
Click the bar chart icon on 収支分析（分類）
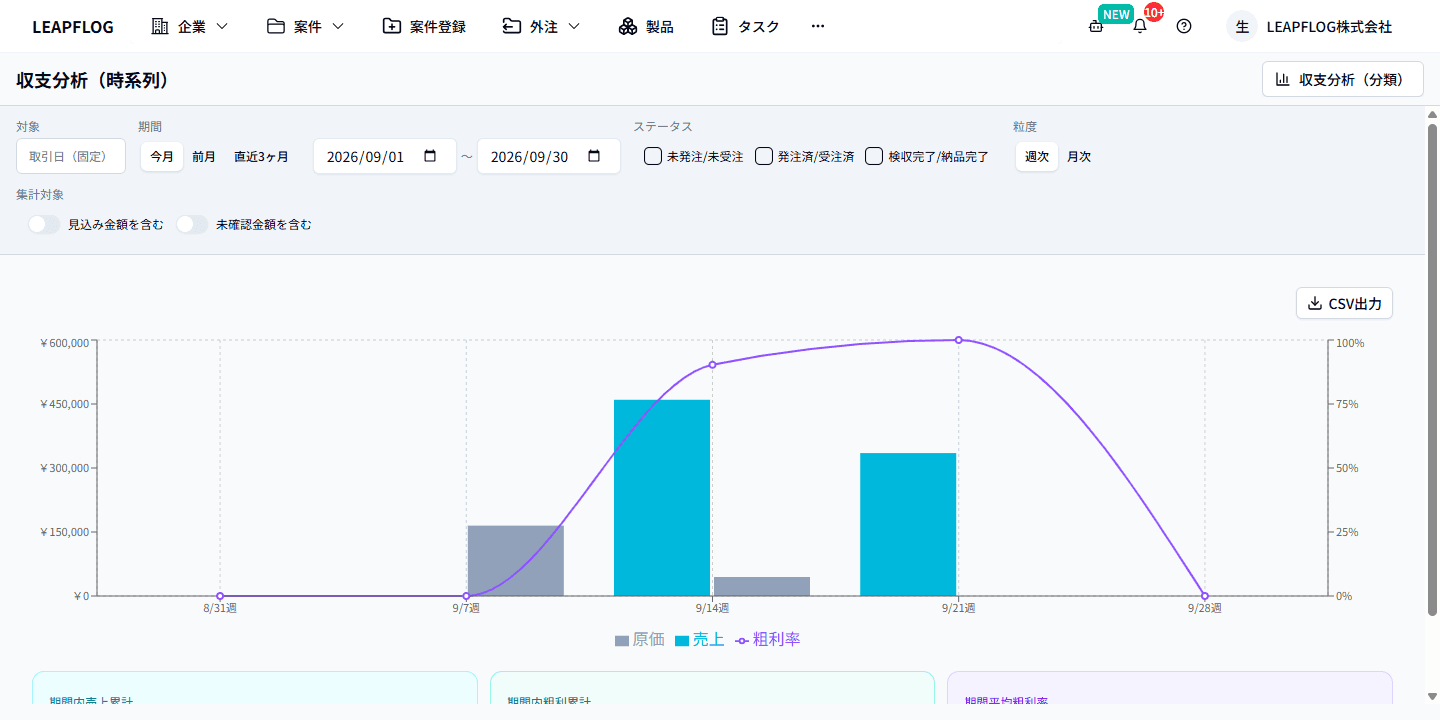tap(1282, 79)
